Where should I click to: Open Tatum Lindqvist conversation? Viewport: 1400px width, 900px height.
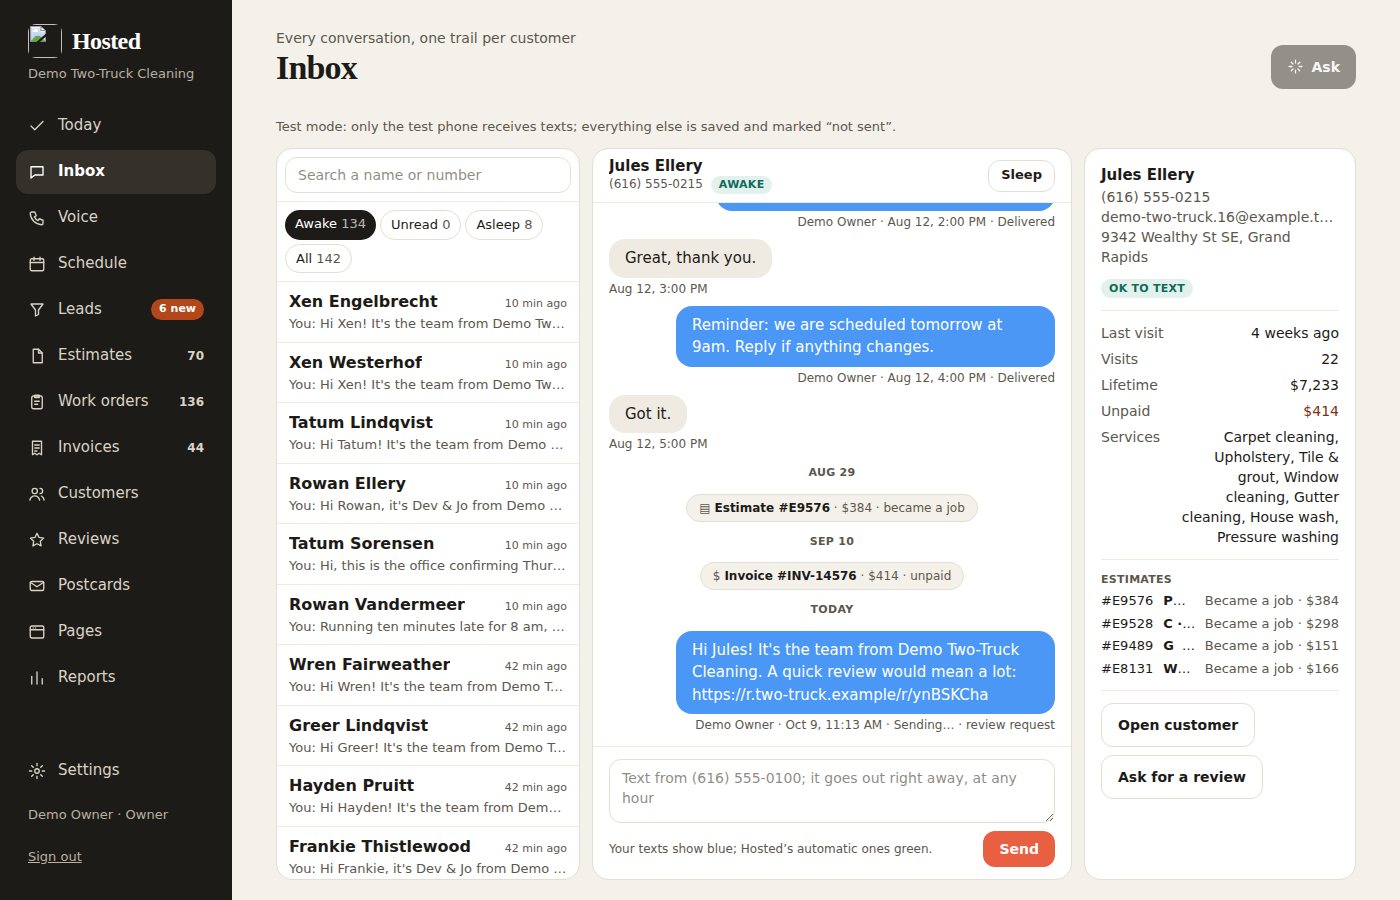(x=428, y=433)
